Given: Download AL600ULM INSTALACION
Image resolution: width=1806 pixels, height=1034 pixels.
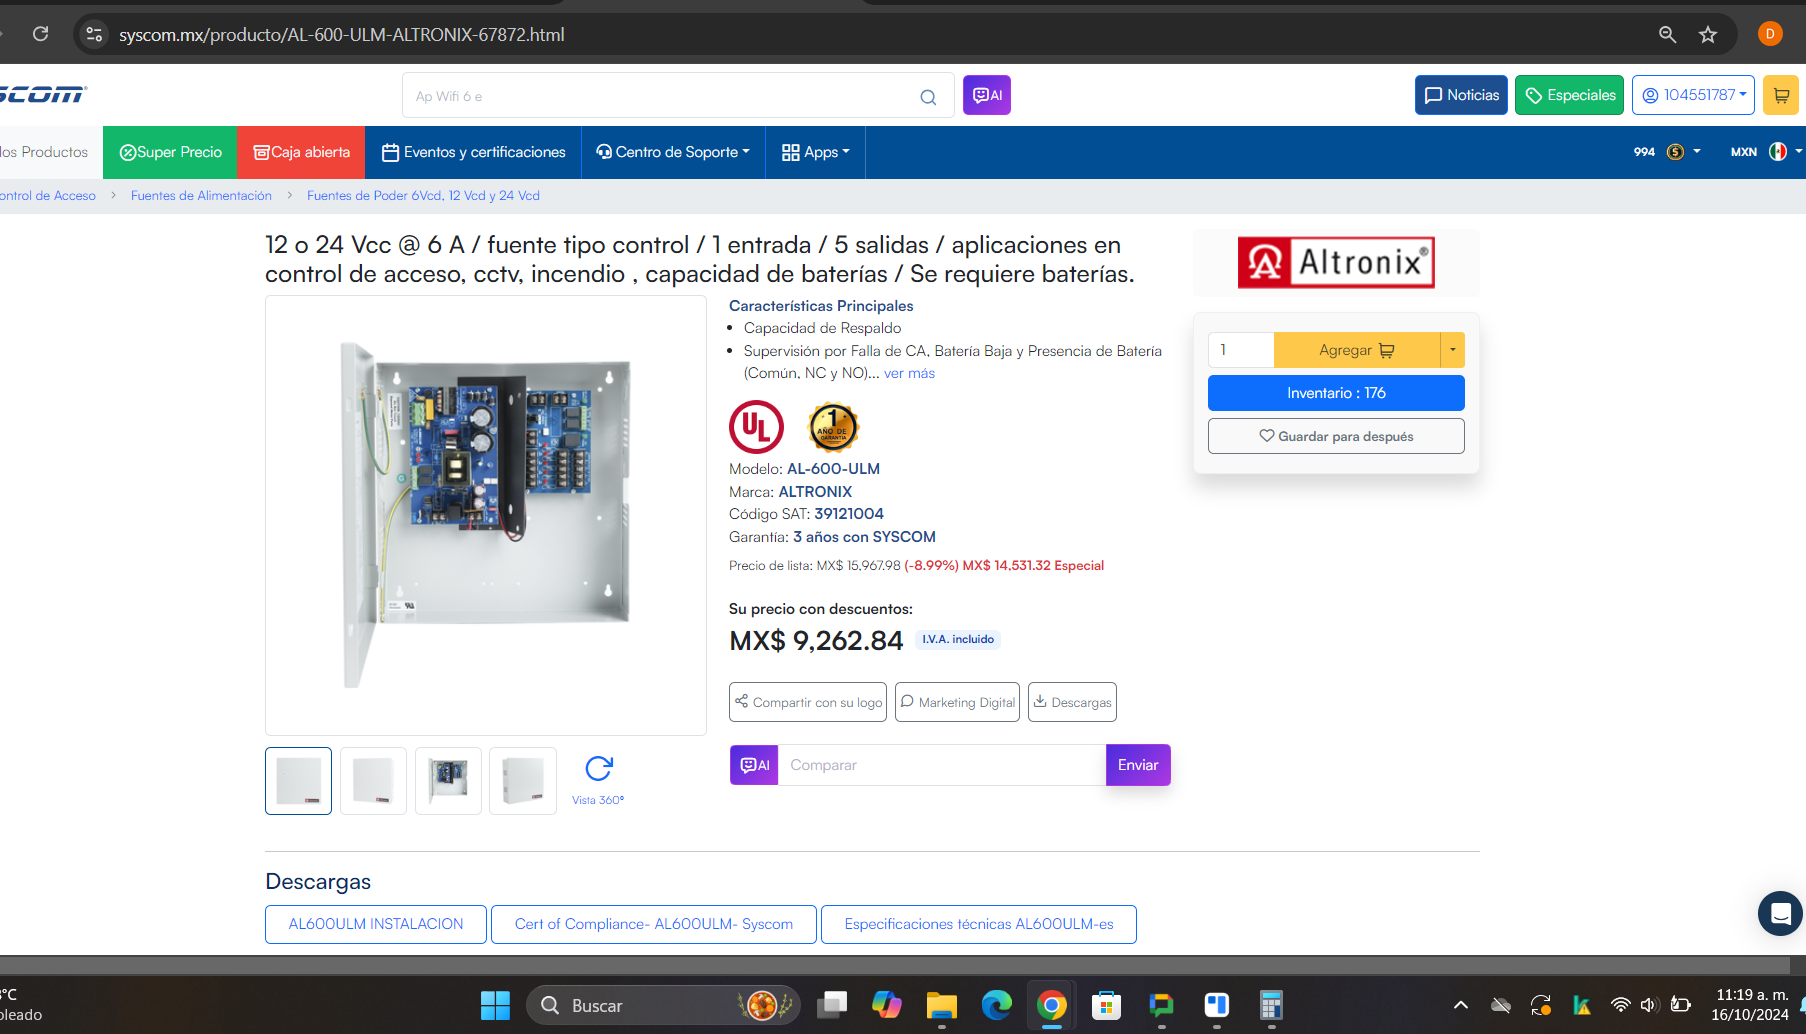Looking at the screenshot, I should click(376, 924).
